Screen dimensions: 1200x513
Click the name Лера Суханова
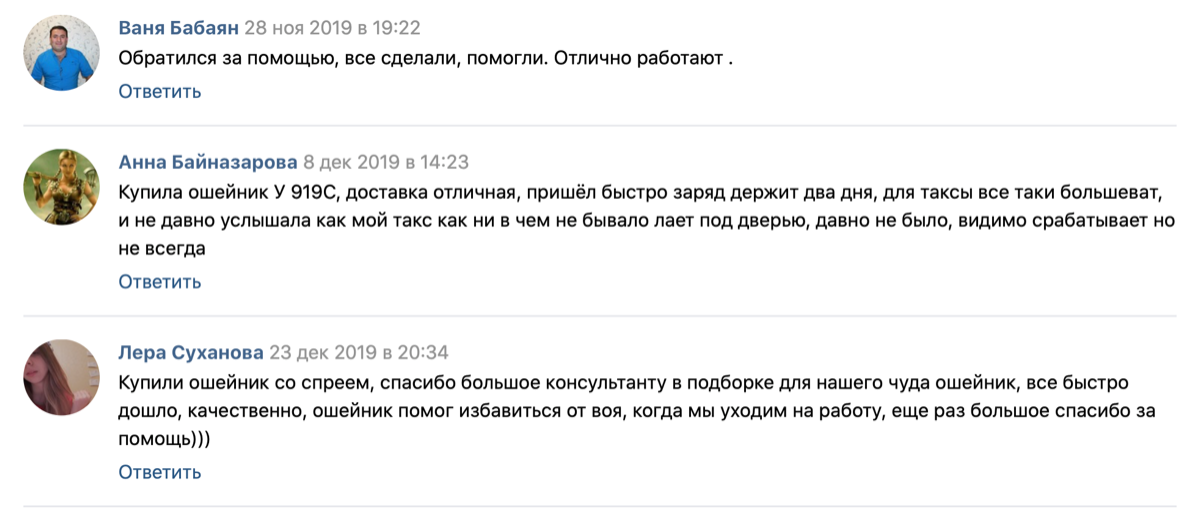pos(191,352)
